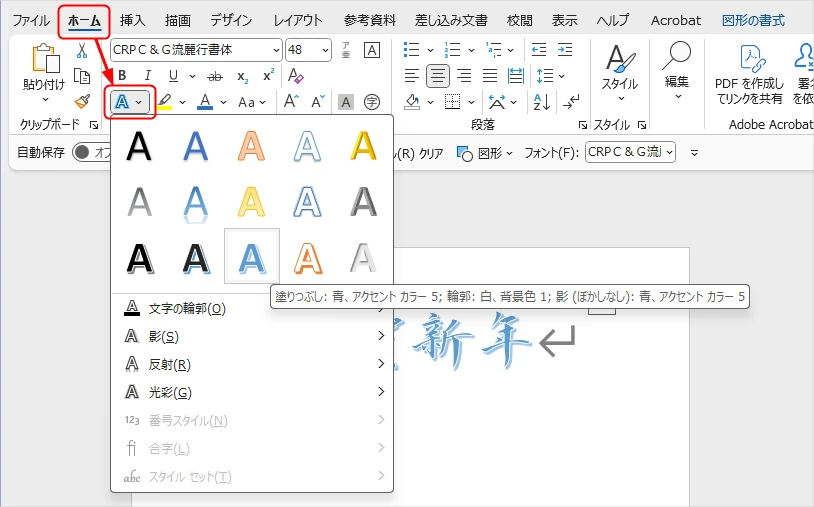This screenshot has width=814, height=507.
Task: Click the phonetic guide (ruby) icon
Action: click(x=346, y=50)
